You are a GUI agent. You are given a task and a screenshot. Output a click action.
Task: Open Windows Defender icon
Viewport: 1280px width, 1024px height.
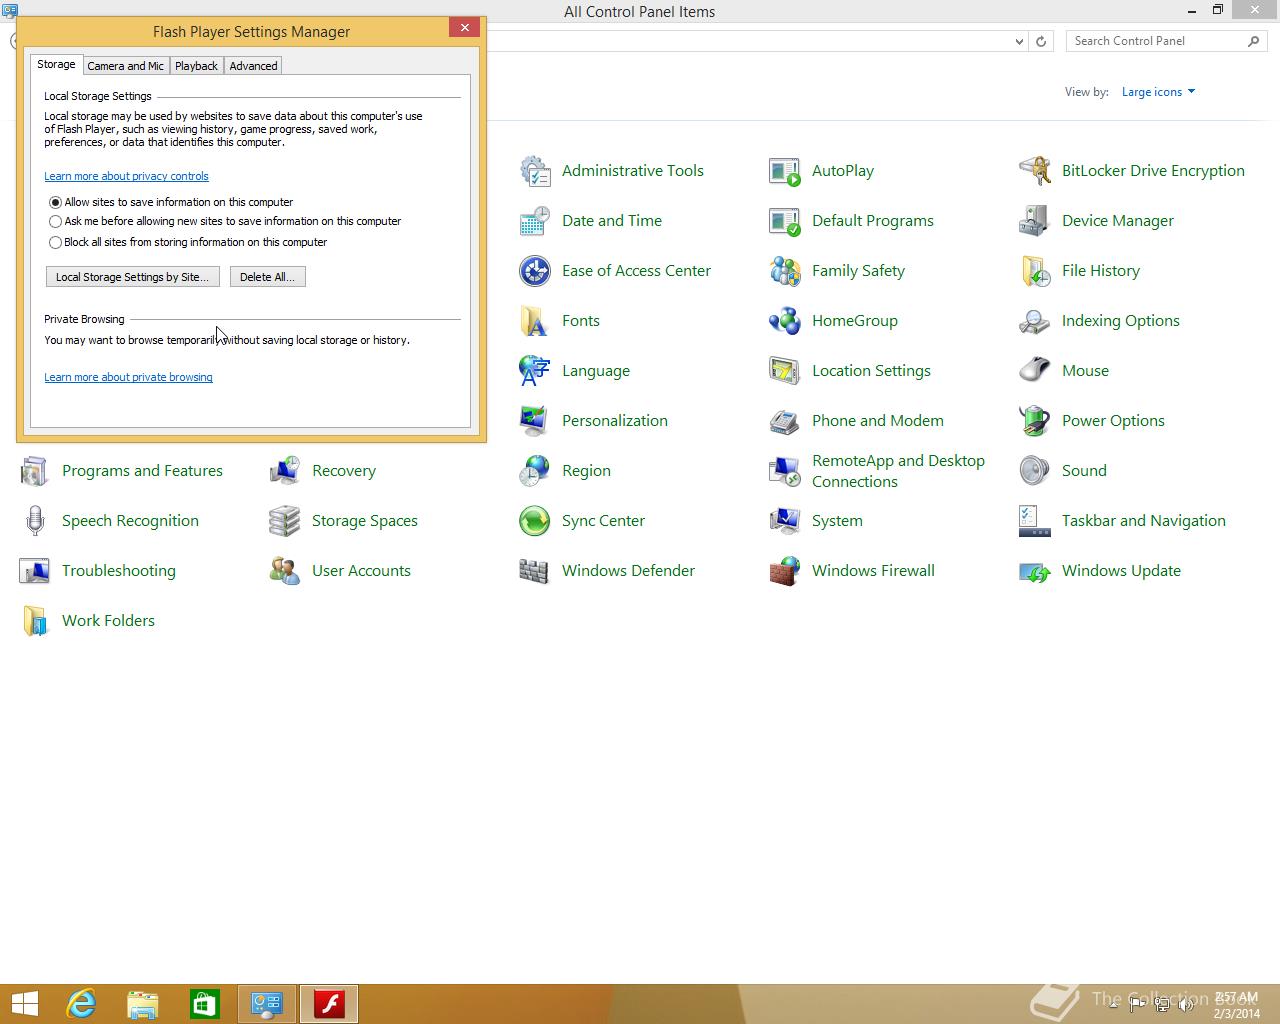click(x=535, y=571)
